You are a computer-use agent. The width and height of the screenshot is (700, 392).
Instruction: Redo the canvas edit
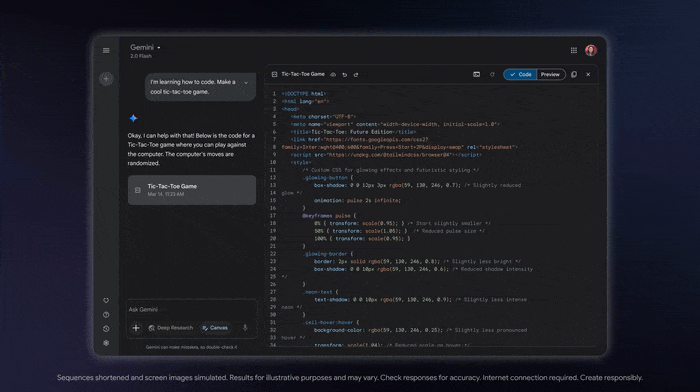(x=356, y=75)
